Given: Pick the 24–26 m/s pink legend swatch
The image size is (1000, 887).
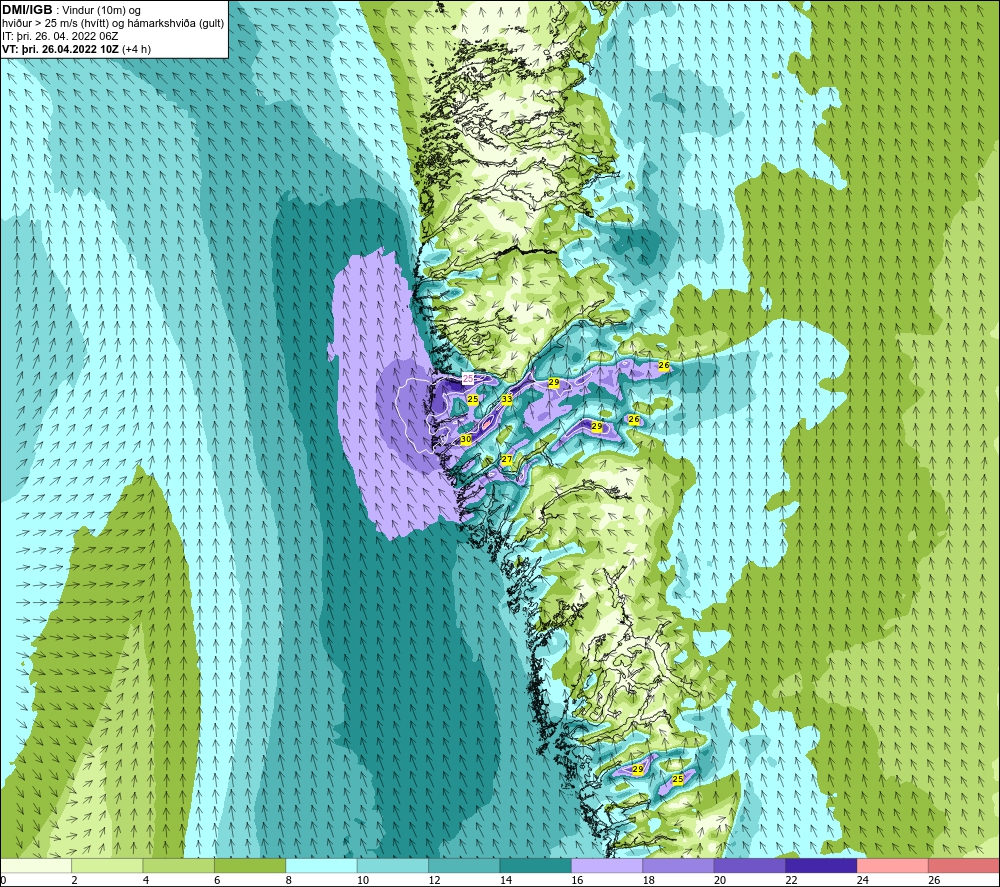Looking at the screenshot, I should pos(893,865).
